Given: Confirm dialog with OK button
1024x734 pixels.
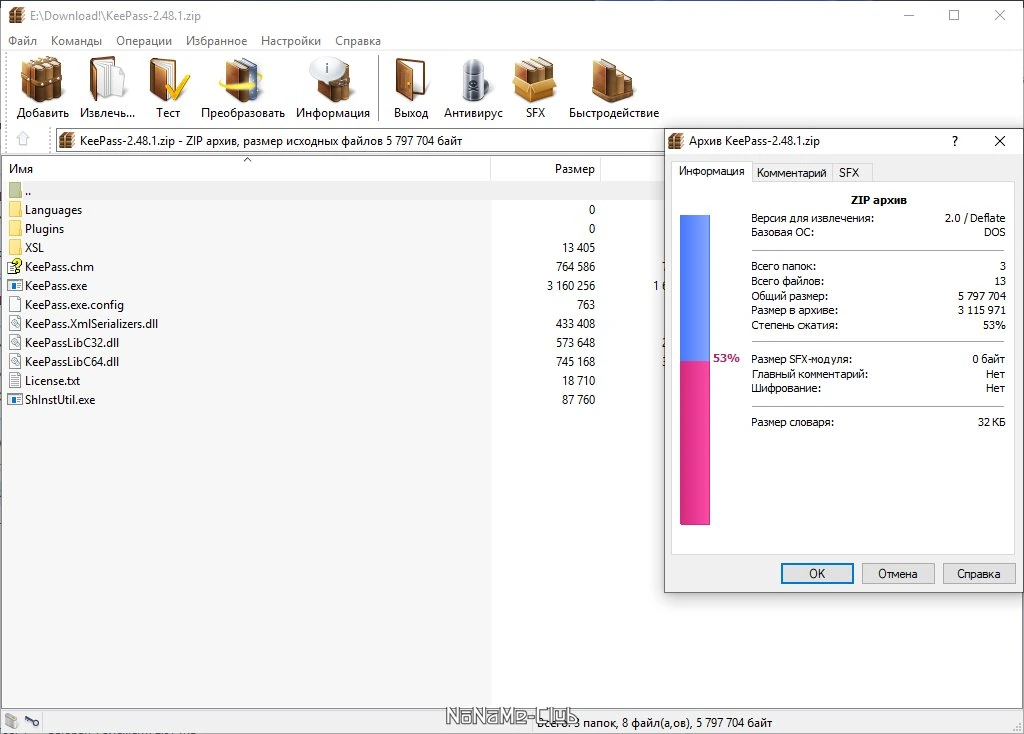Looking at the screenshot, I should pos(817,573).
